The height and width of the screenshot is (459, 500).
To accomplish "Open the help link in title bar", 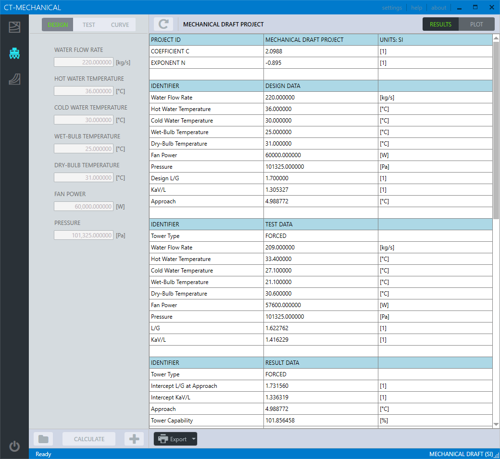I will 416,8.
